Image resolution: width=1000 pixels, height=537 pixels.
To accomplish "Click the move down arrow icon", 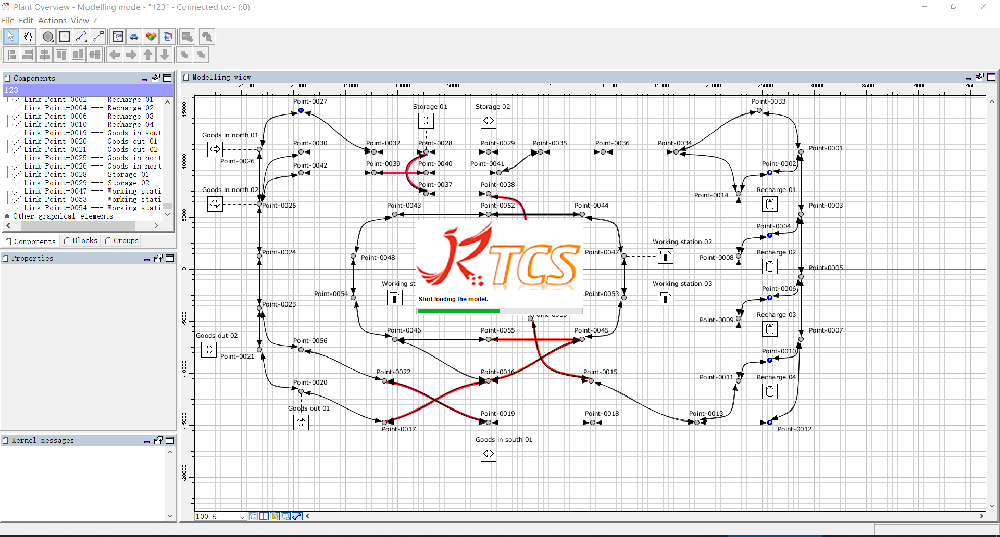I will [x=165, y=55].
